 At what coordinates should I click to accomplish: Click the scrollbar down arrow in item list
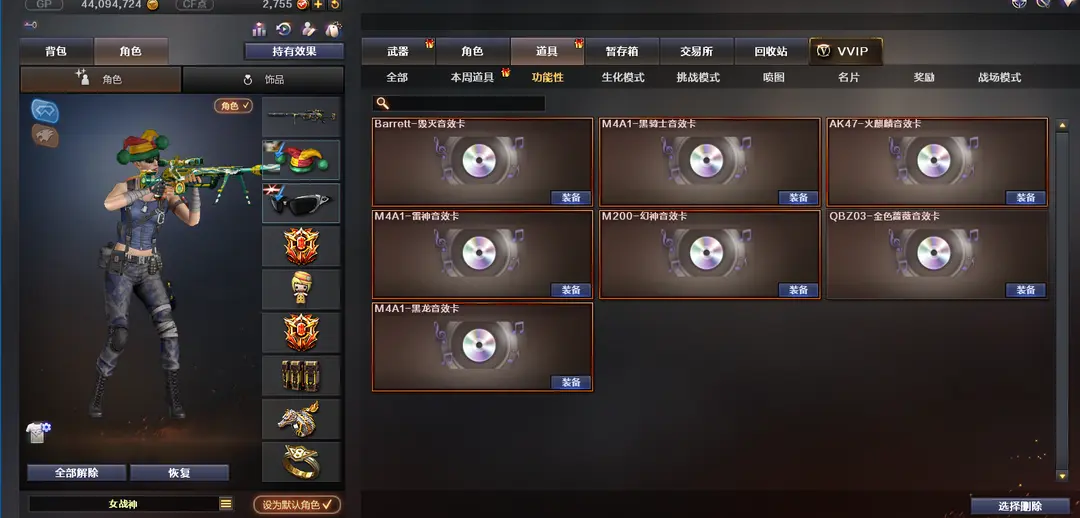click(1063, 475)
